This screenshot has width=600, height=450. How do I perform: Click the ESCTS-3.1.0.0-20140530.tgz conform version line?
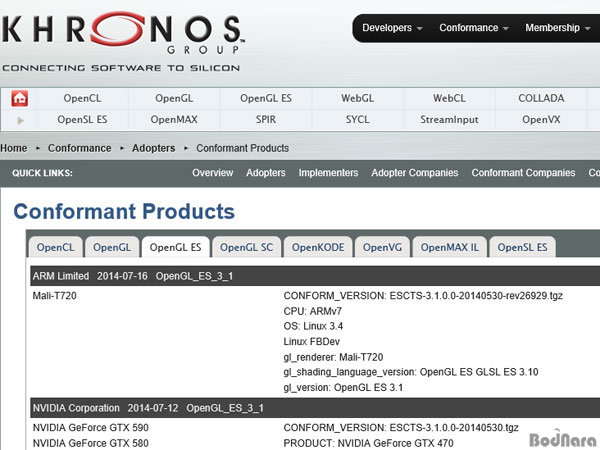pyautogui.click(x=401, y=428)
